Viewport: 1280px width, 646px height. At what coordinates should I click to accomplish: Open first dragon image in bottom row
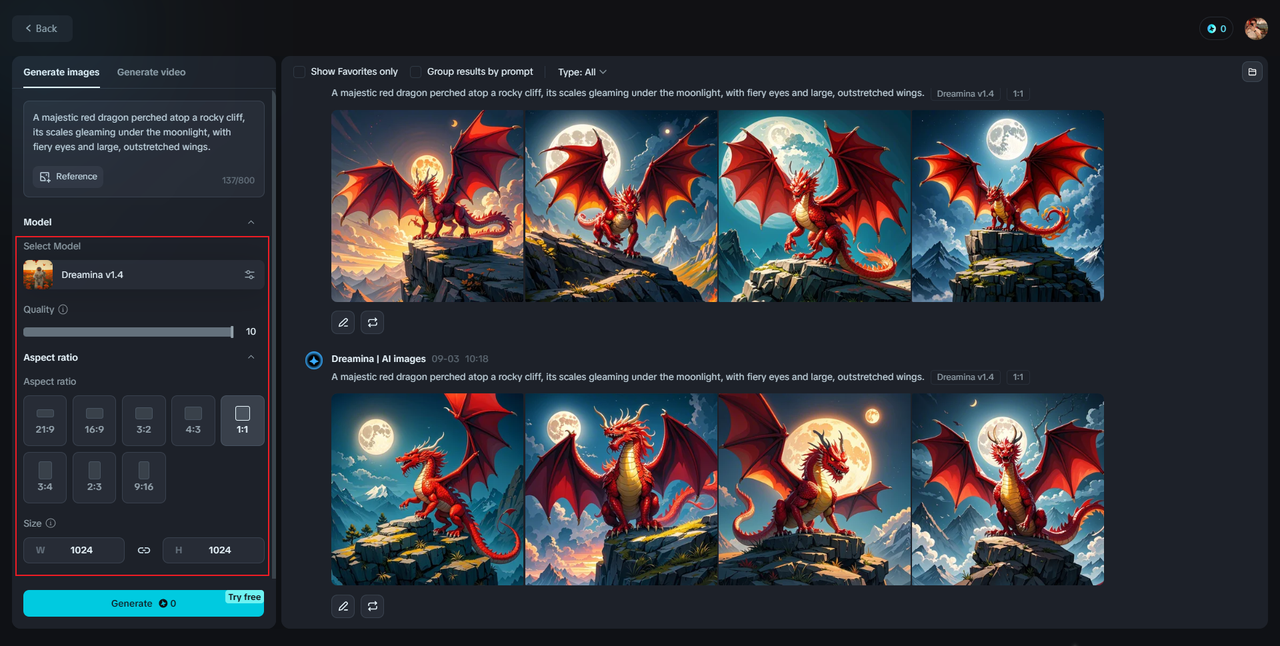click(x=428, y=490)
